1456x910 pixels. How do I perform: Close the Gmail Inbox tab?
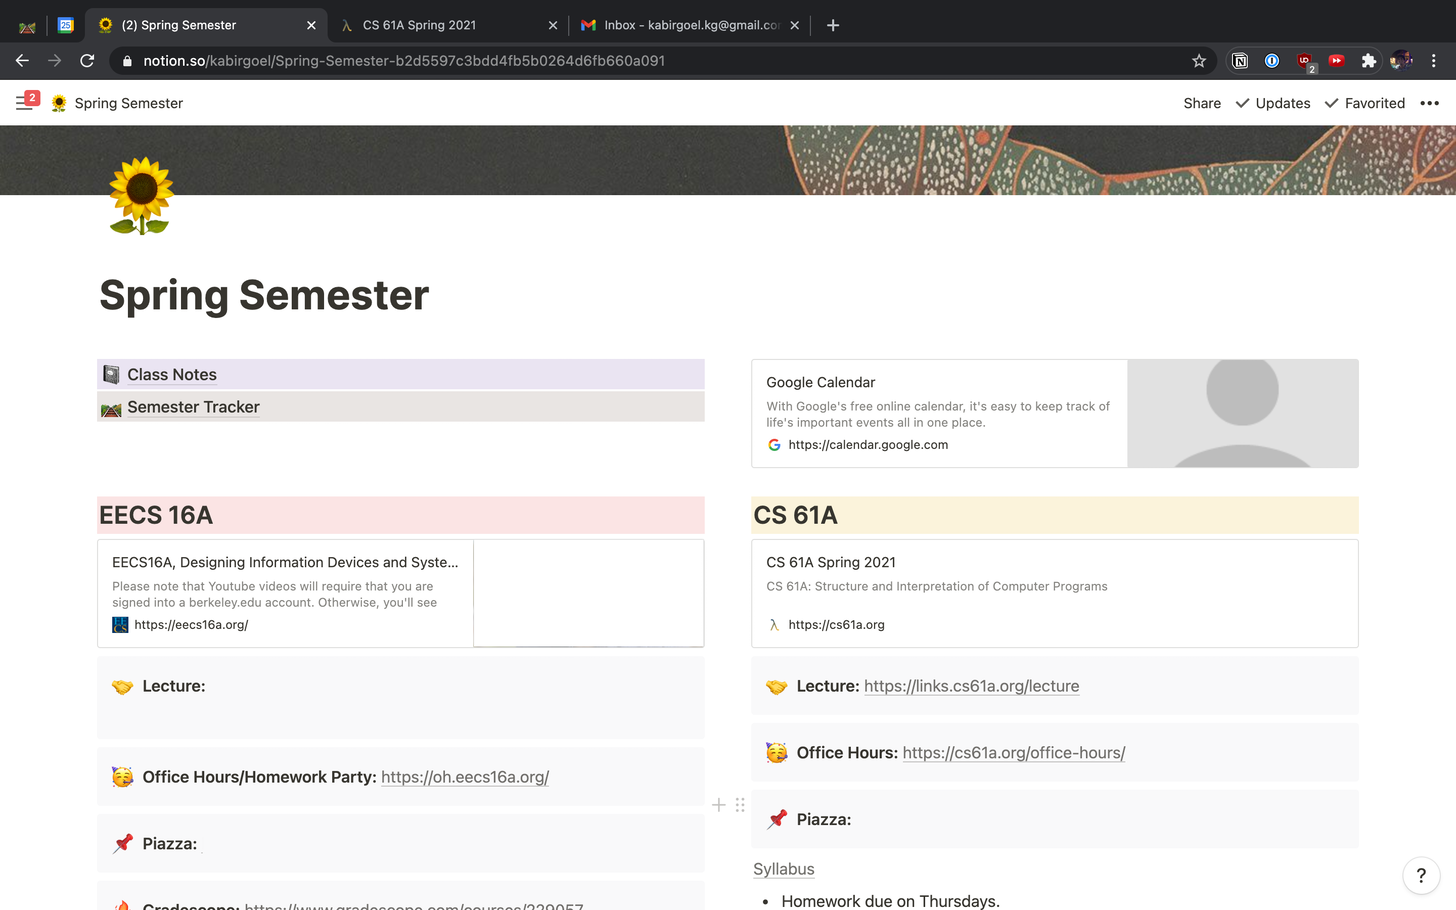coord(795,25)
